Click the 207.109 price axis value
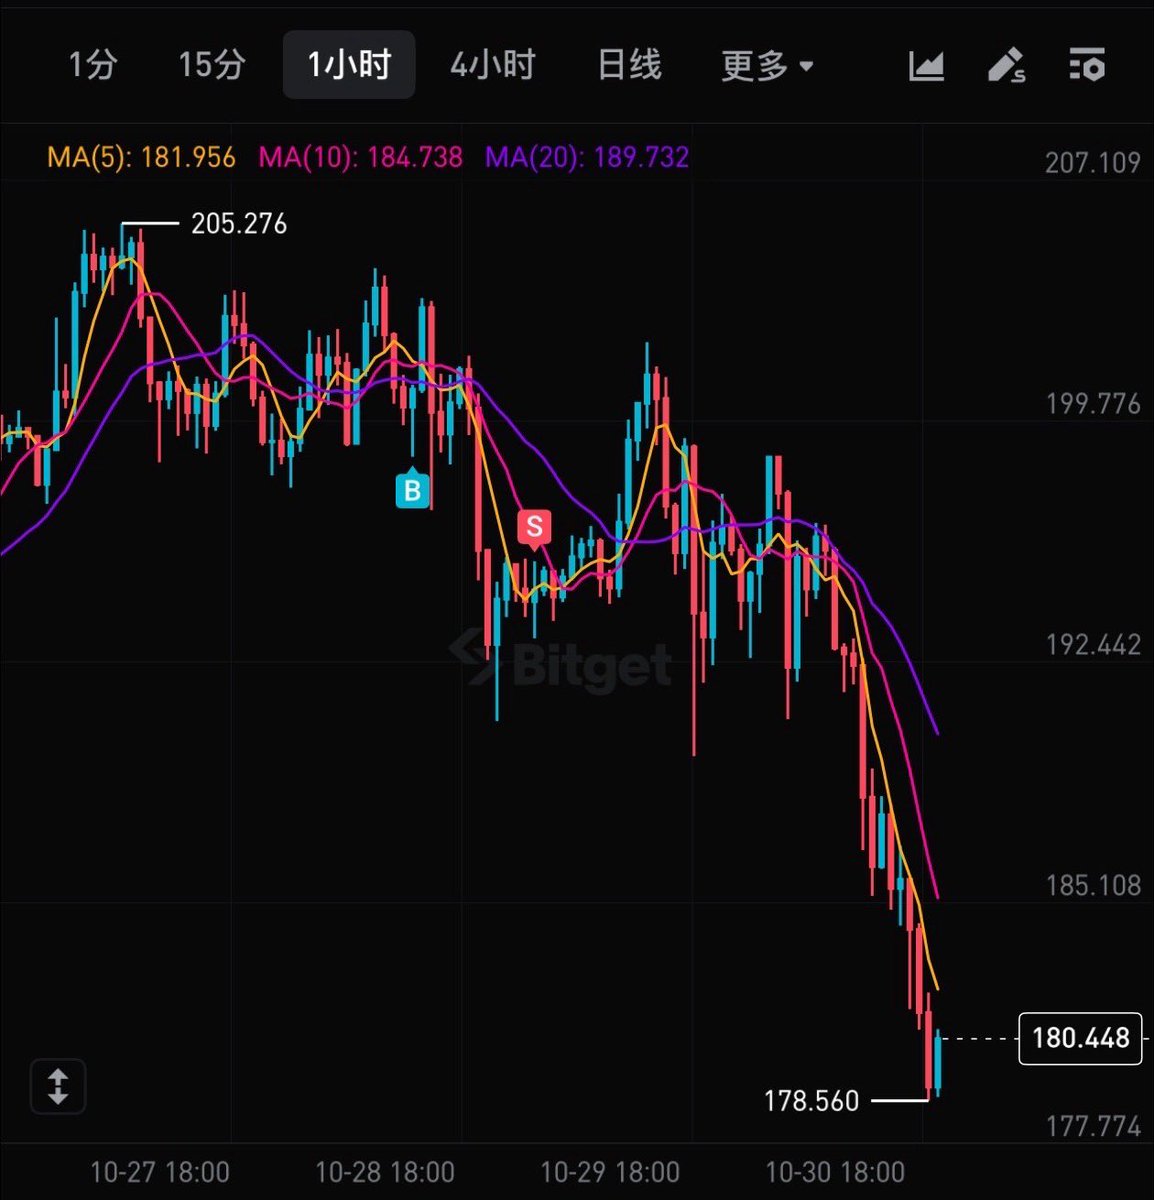 pyautogui.click(x=1093, y=163)
